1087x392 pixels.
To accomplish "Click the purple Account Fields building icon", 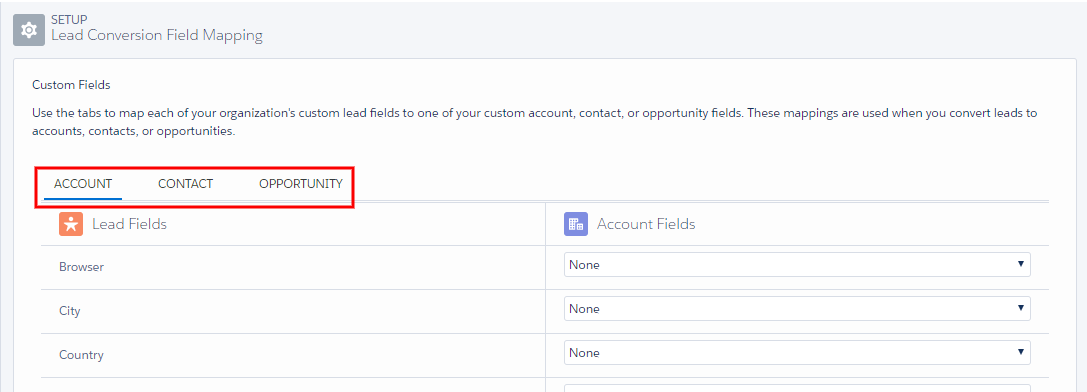I will coord(575,224).
